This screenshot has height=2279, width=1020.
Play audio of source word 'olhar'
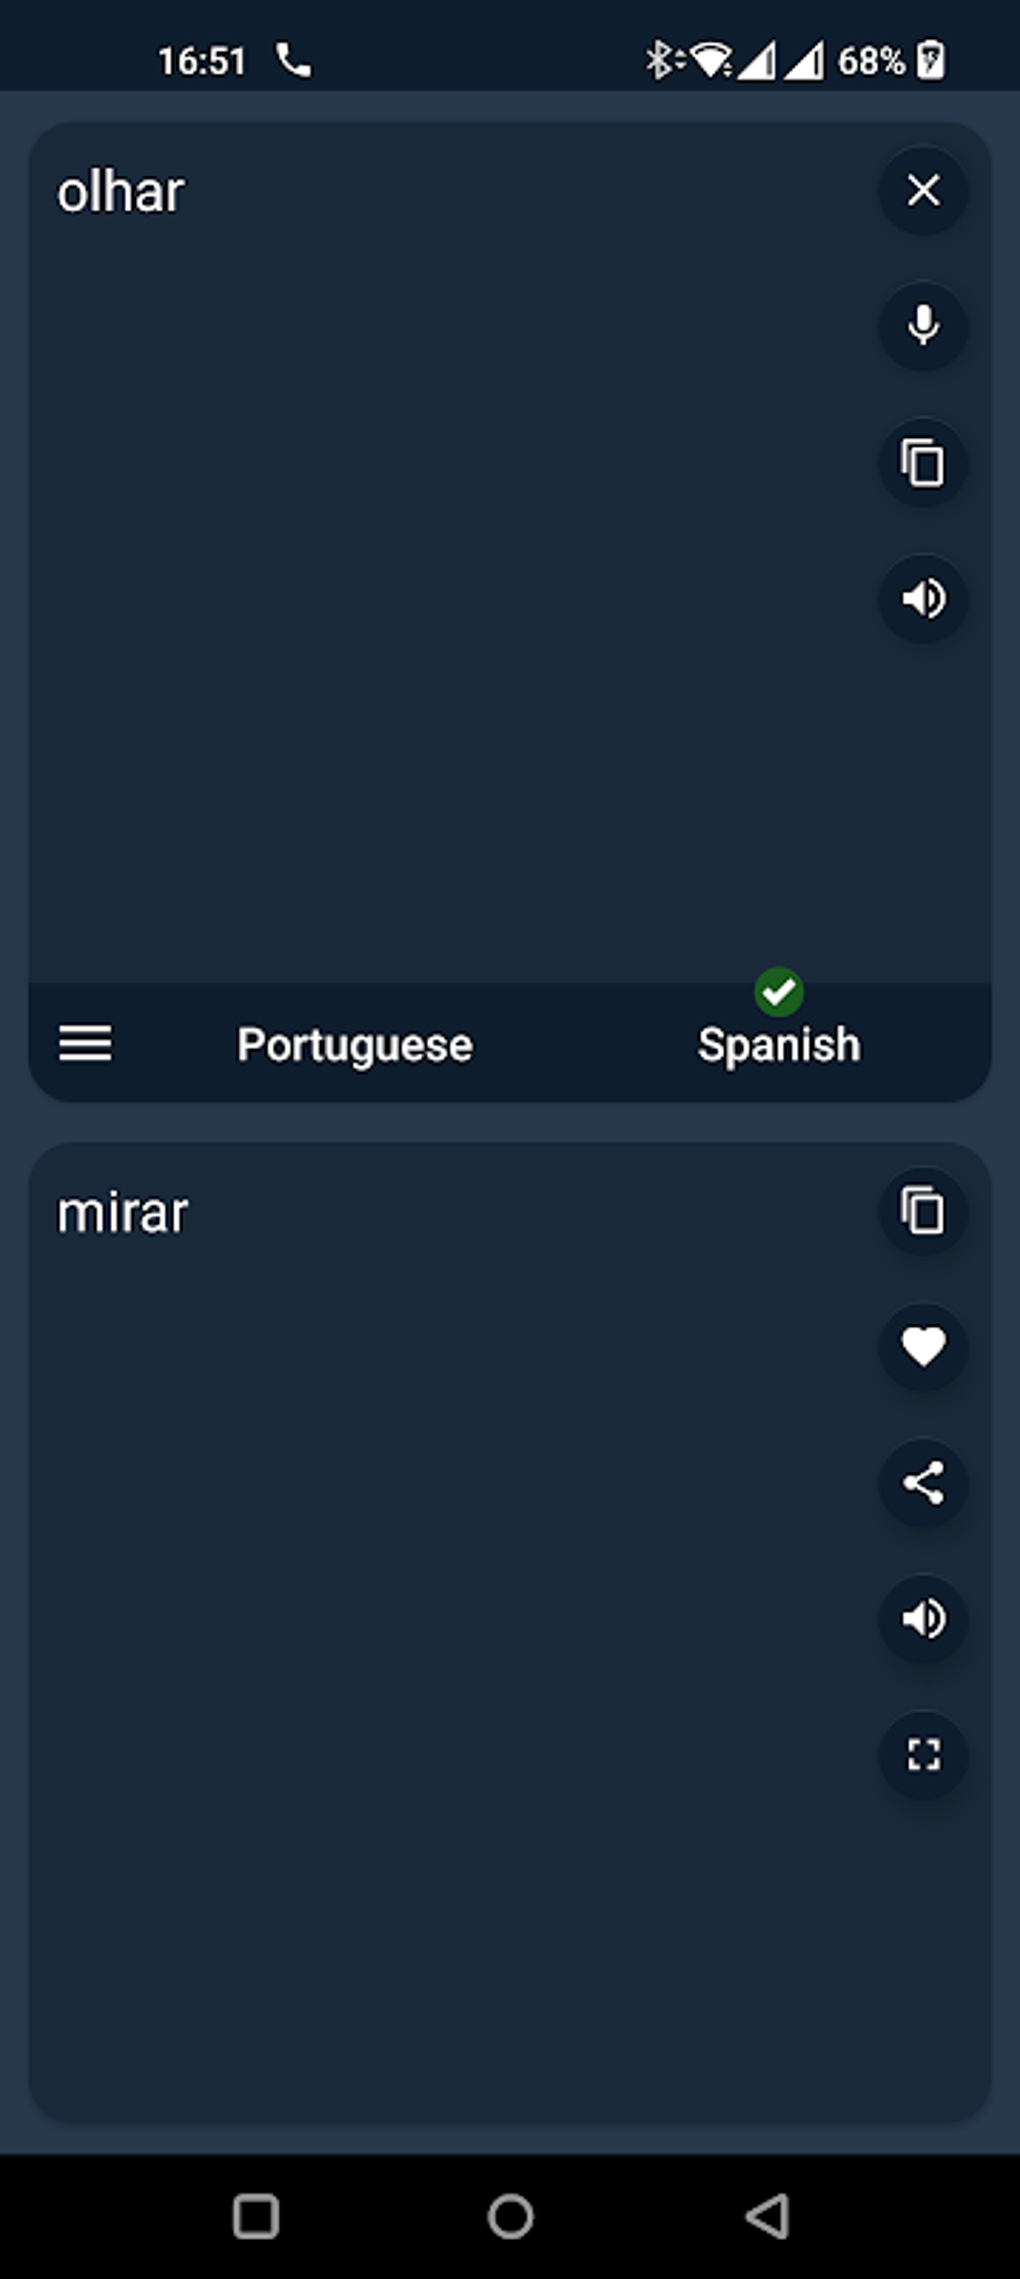point(922,599)
